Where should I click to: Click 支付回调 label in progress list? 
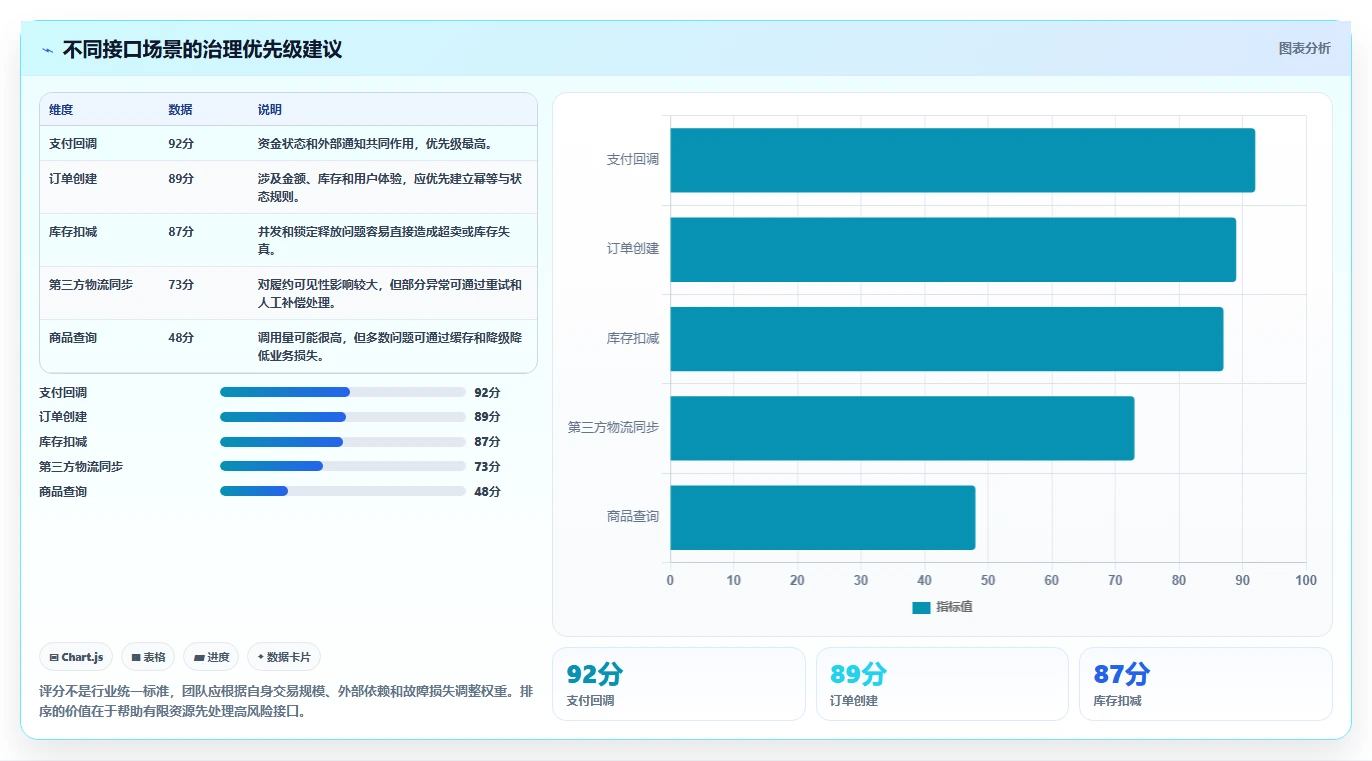tap(63, 393)
